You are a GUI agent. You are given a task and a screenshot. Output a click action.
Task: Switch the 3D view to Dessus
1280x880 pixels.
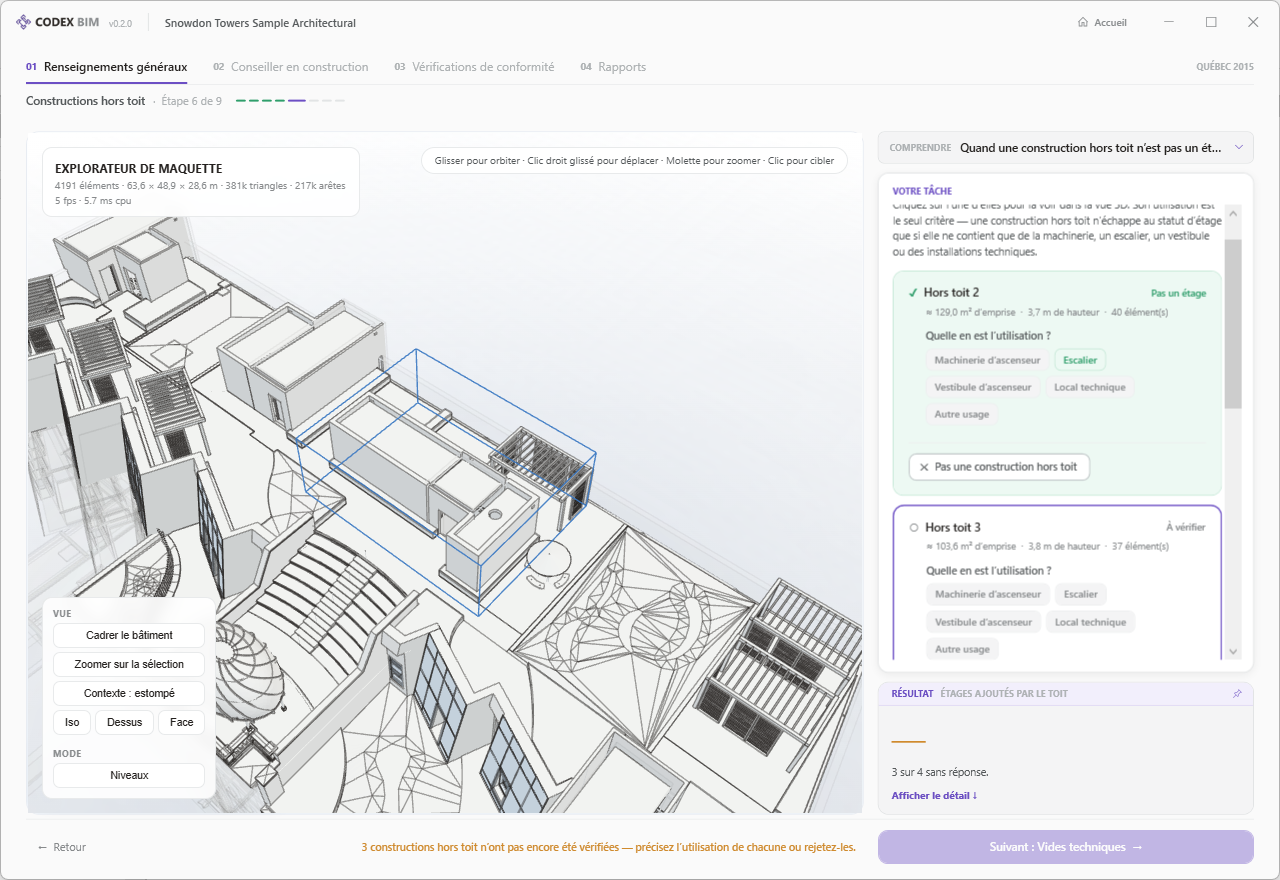tap(124, 722)
